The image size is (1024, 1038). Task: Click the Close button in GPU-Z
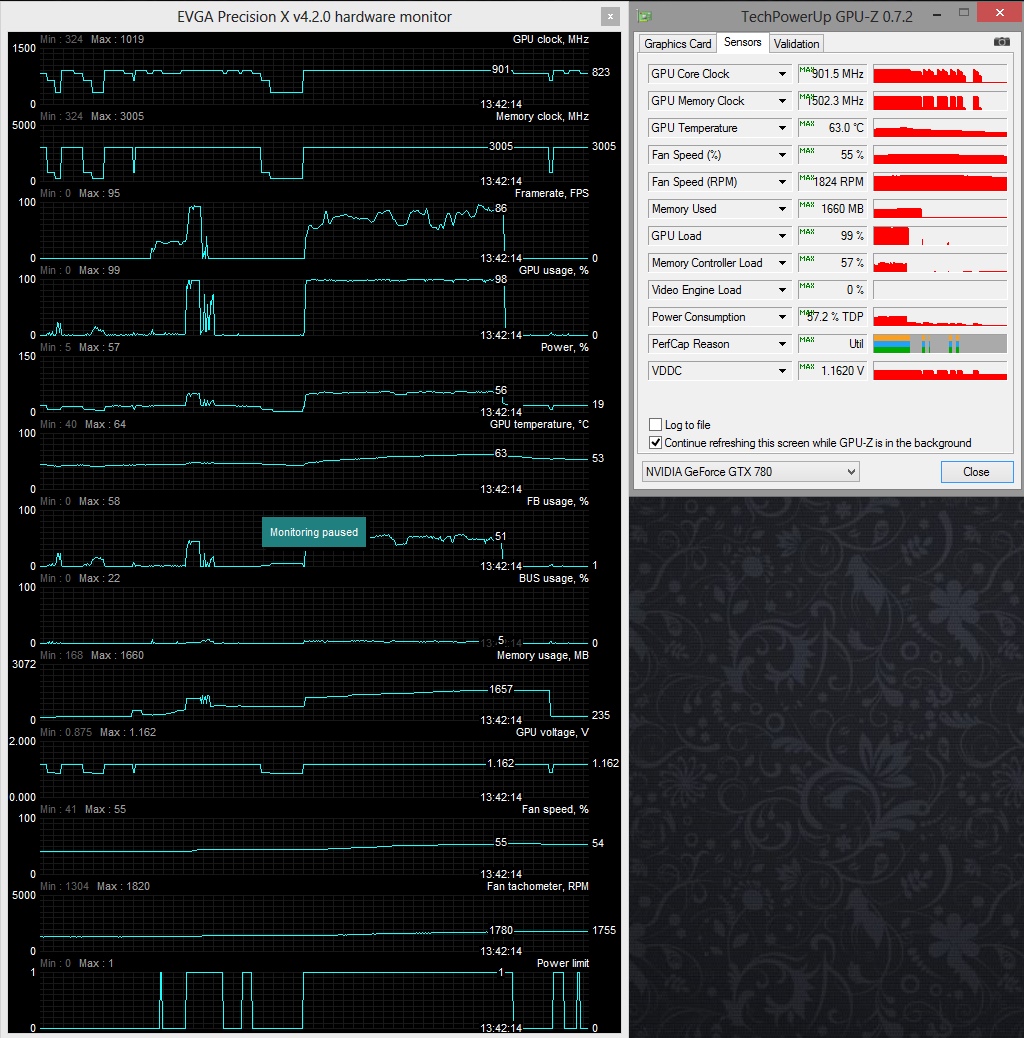point(977,471)
